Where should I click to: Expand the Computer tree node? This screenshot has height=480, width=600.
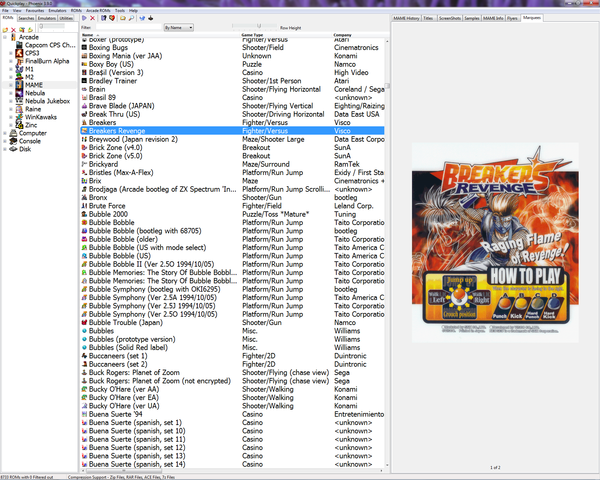[x=5, y=133]
